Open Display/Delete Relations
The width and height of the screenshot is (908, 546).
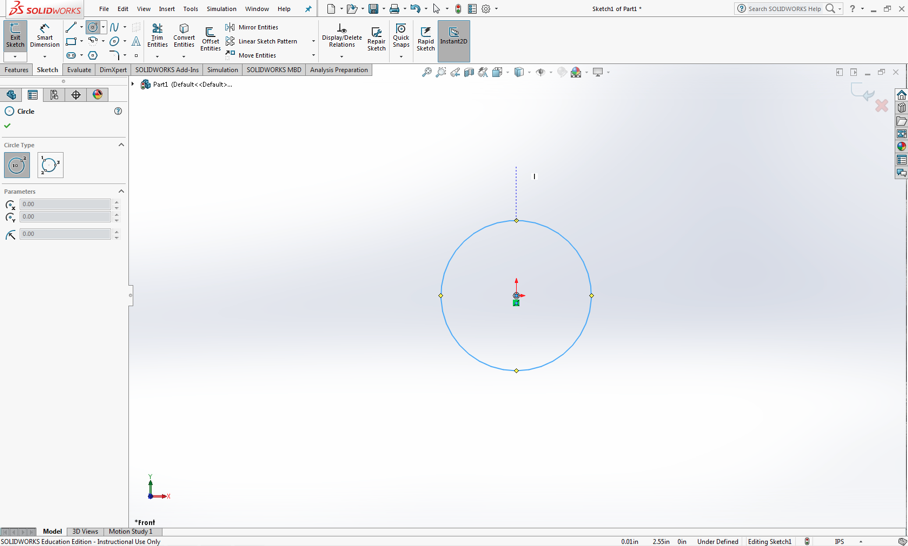point(342,36)
